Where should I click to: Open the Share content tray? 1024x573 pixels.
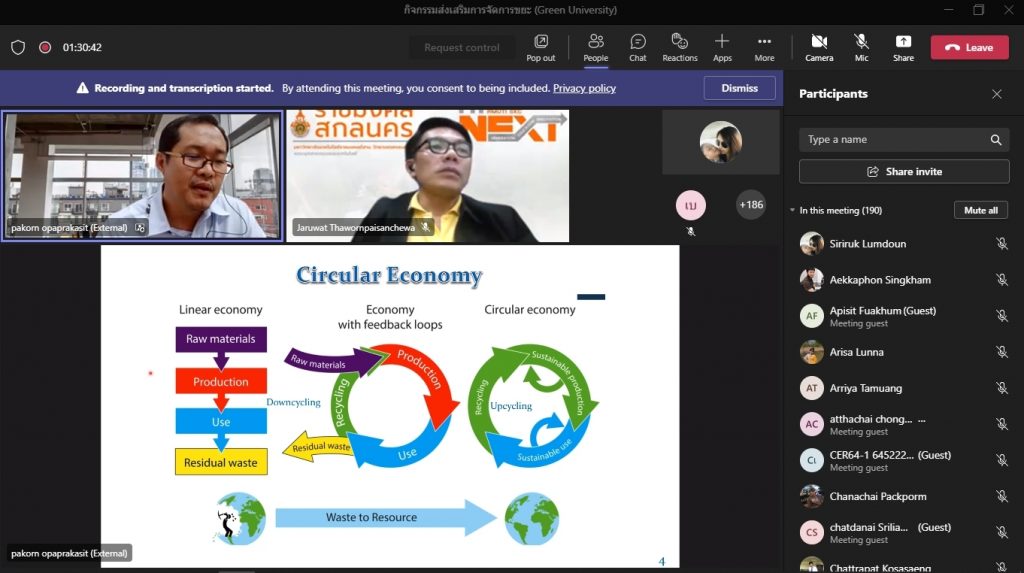[903, 46]
